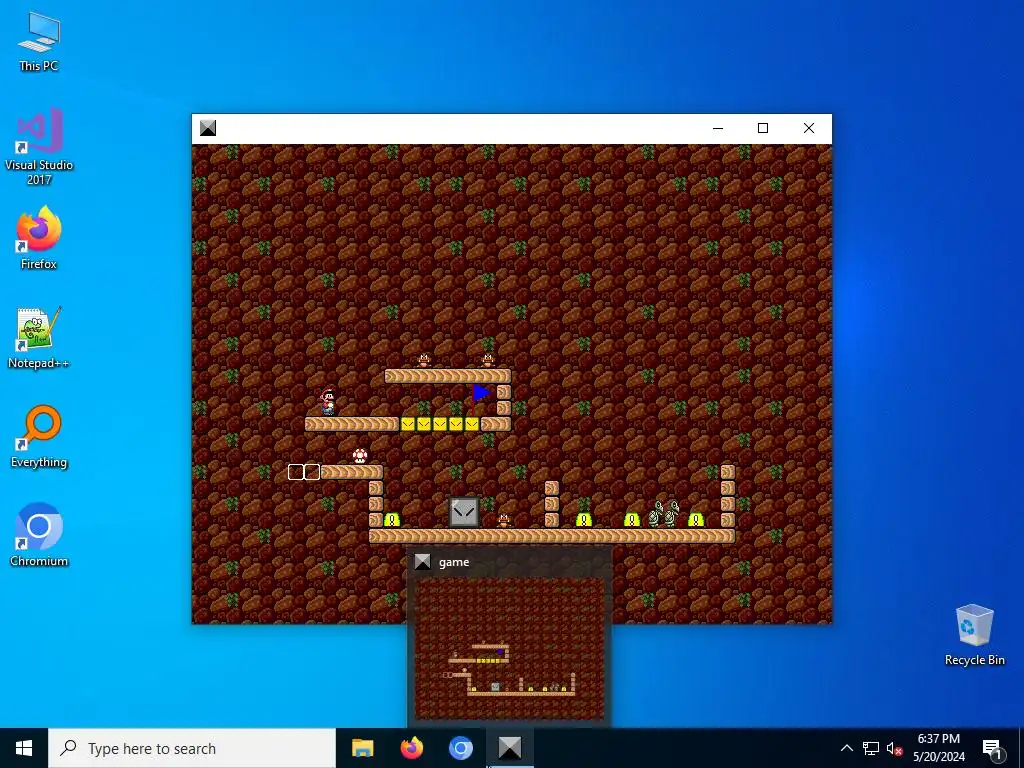1024x768 pixels.
Task: Launch Firefox from the taskbar
Action: [x=411, y=748]
